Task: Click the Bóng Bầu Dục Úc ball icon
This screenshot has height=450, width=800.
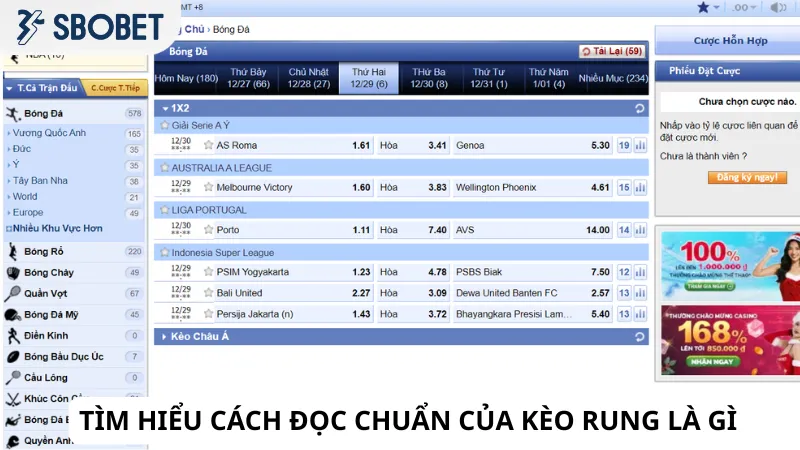Action: (13, 357)
